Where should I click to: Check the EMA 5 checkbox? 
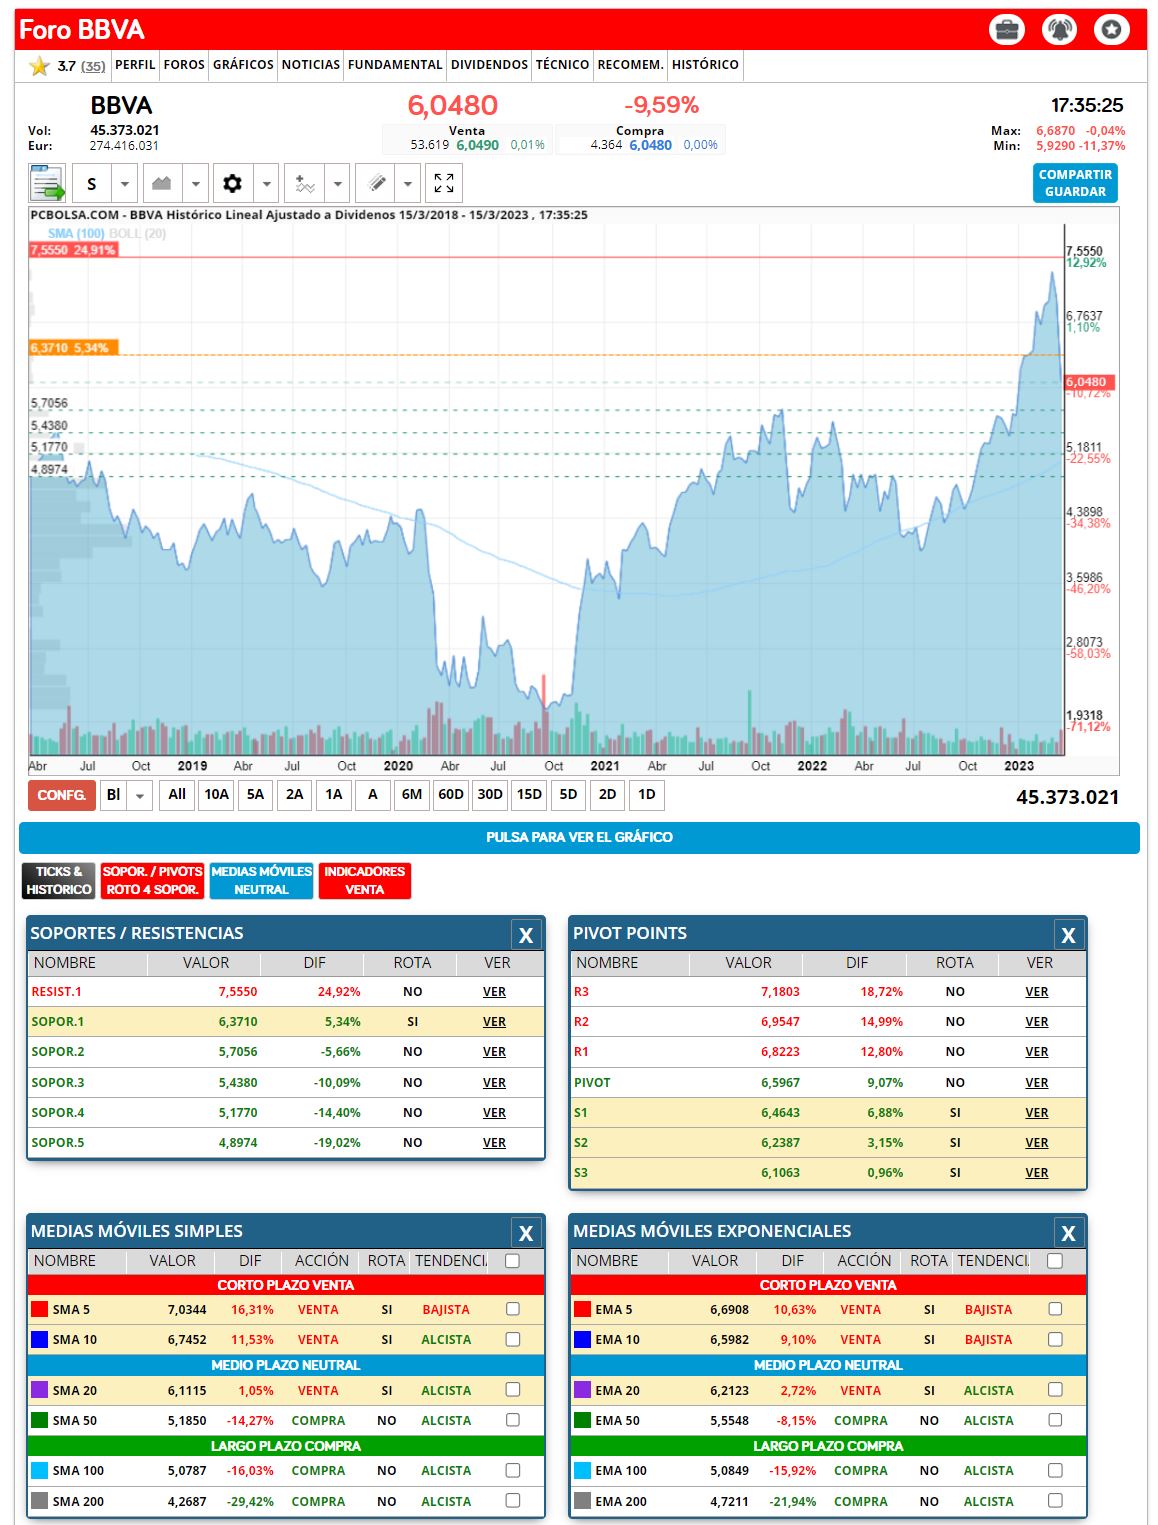tap(1055, 1308)
